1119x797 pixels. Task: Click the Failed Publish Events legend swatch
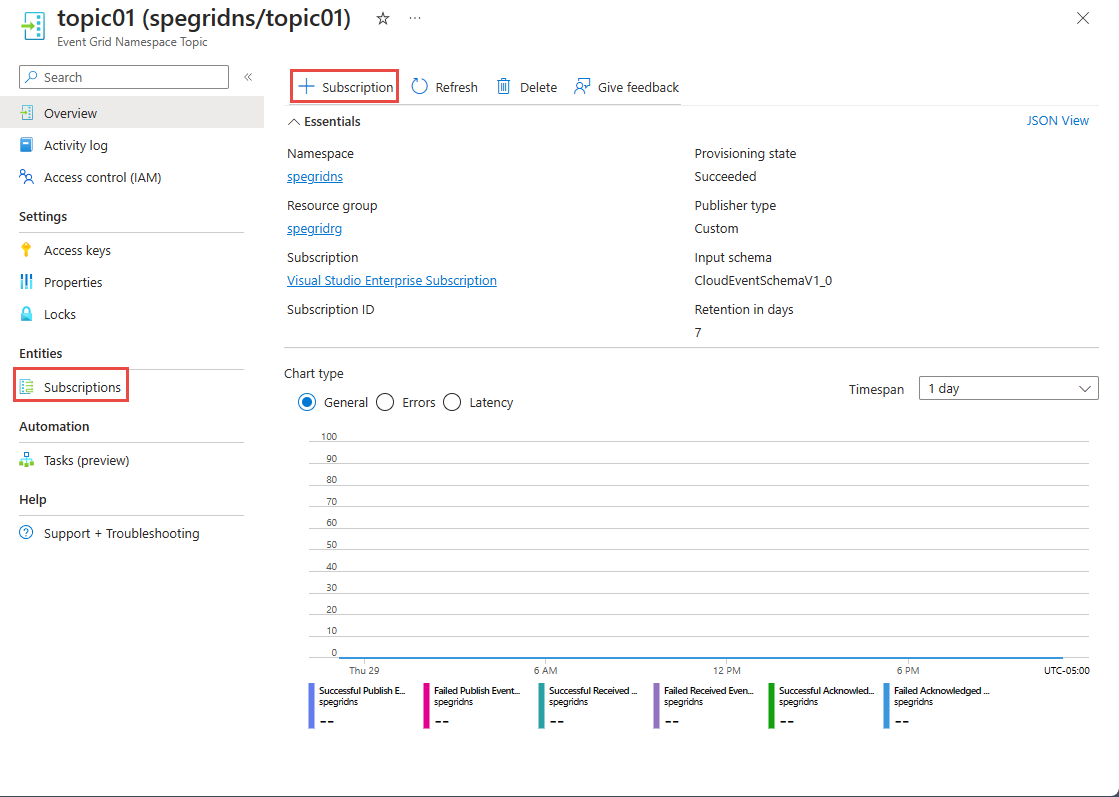[x=426, y=706]
